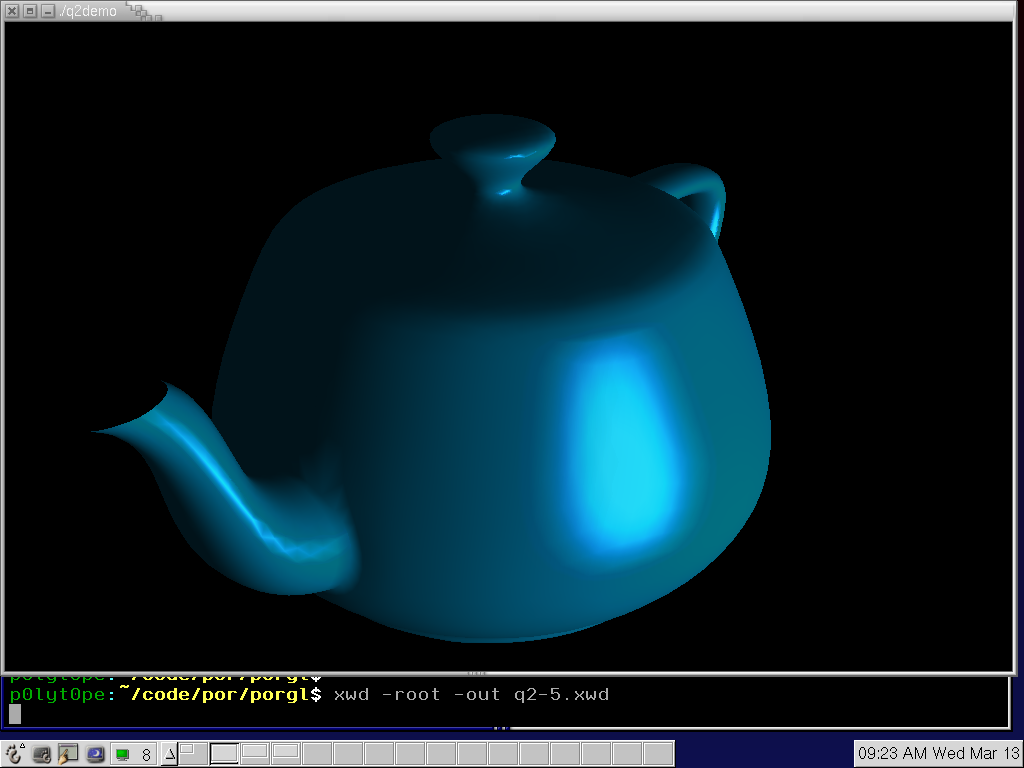Click the terminal cursor block
Screen dimensions: 1024x768
[15, 713]
